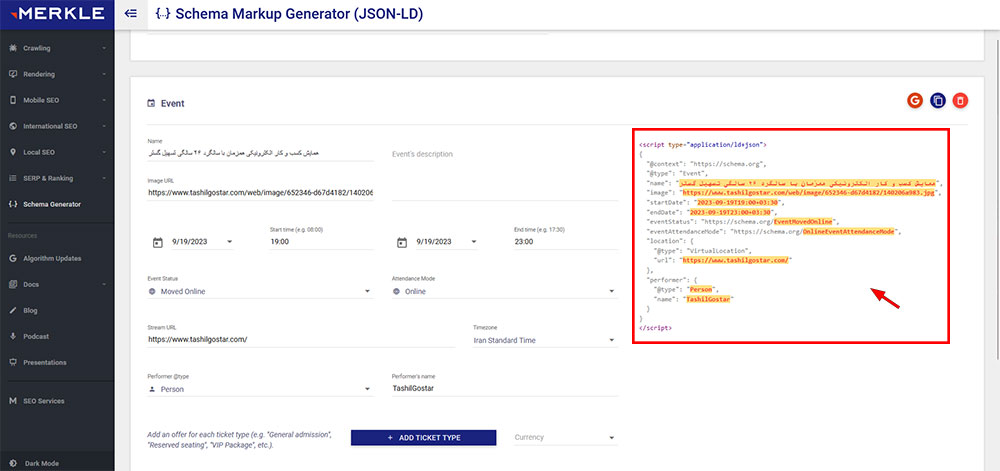
Task: Delete the Event schema with the red trash icon
Action: [960, 100]
